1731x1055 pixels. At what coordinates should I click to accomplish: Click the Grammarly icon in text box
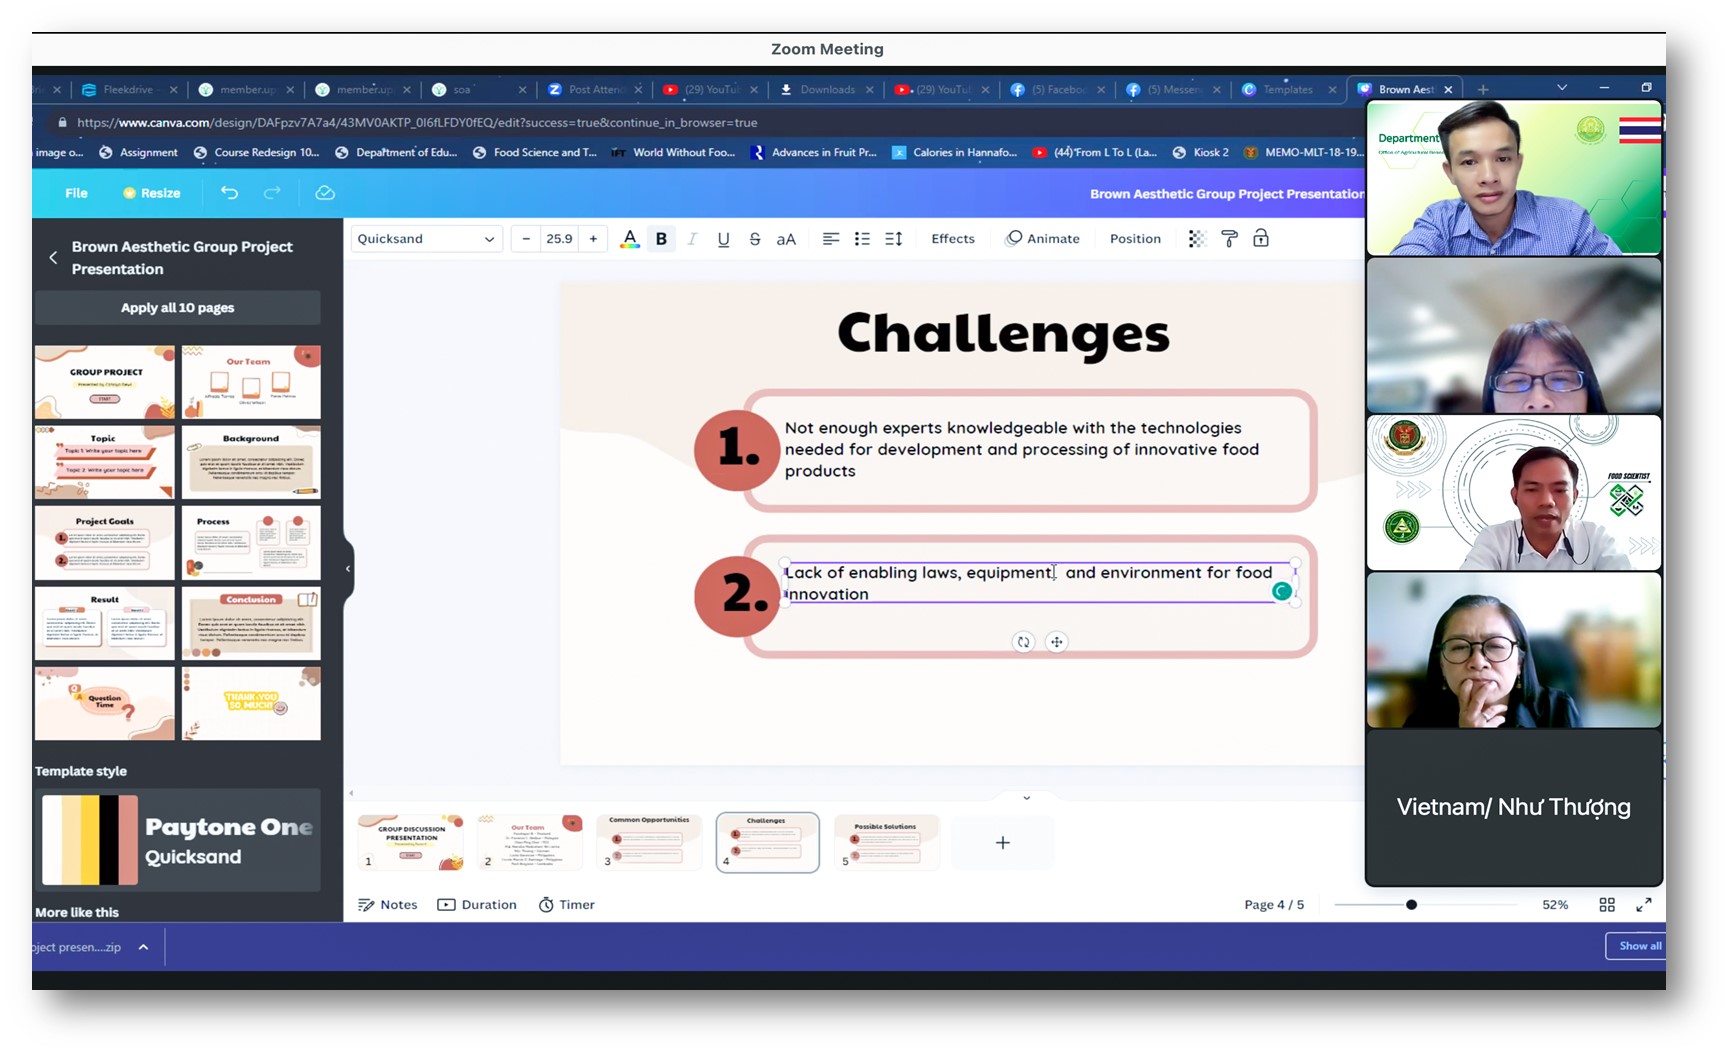click(x=1281, y=592)
